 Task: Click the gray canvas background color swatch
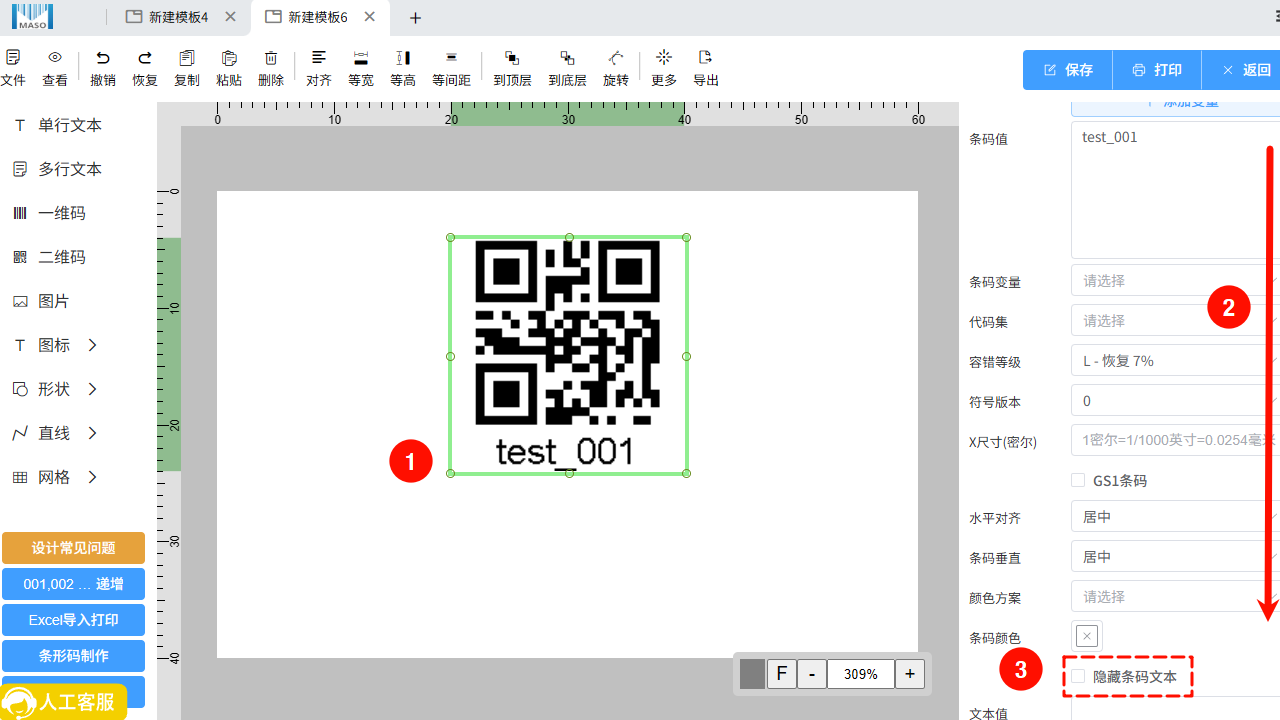point(752,674)
